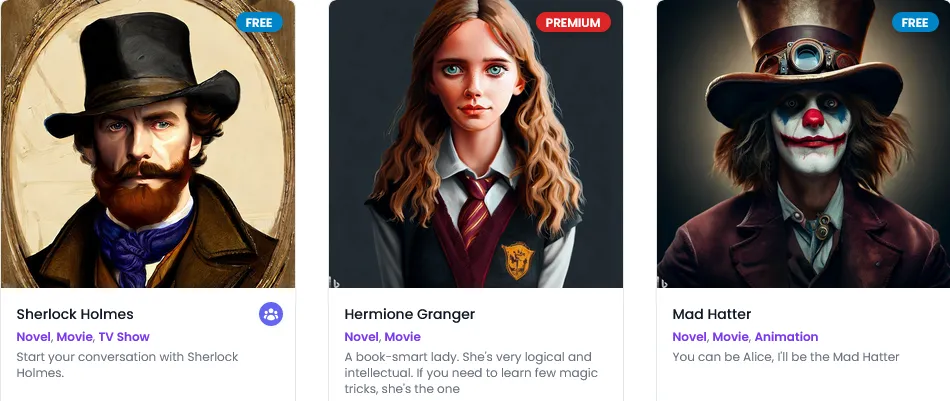
Task: Choose the Movie tag under Hermione Granger
Action: coord(402,337)
